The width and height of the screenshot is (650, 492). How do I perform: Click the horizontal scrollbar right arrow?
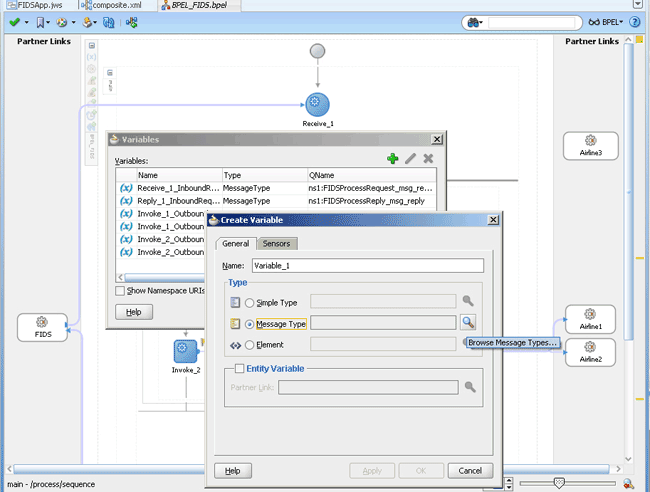[x=618, y=469]
